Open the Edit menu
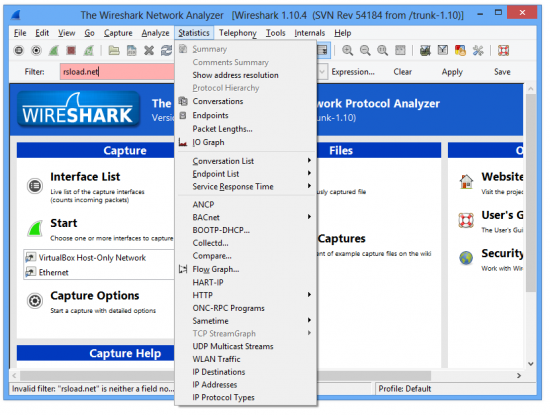The width and height of the screenshot is (550, 415). tap(42, 33)
